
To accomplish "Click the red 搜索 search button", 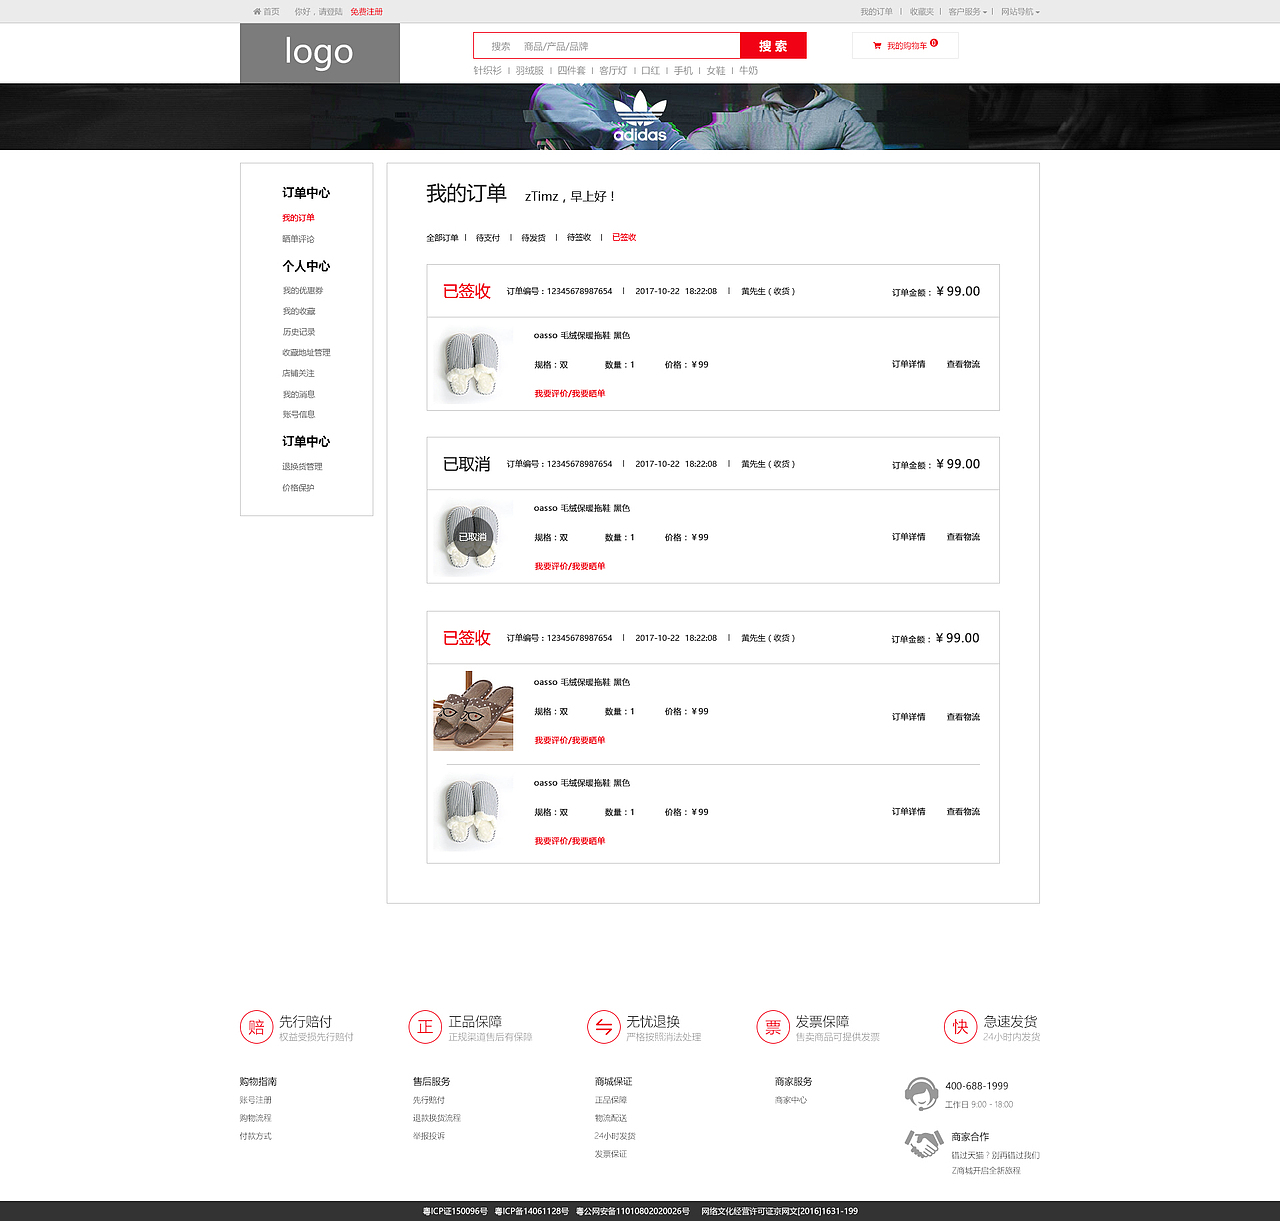I will (x=773, y=46).
